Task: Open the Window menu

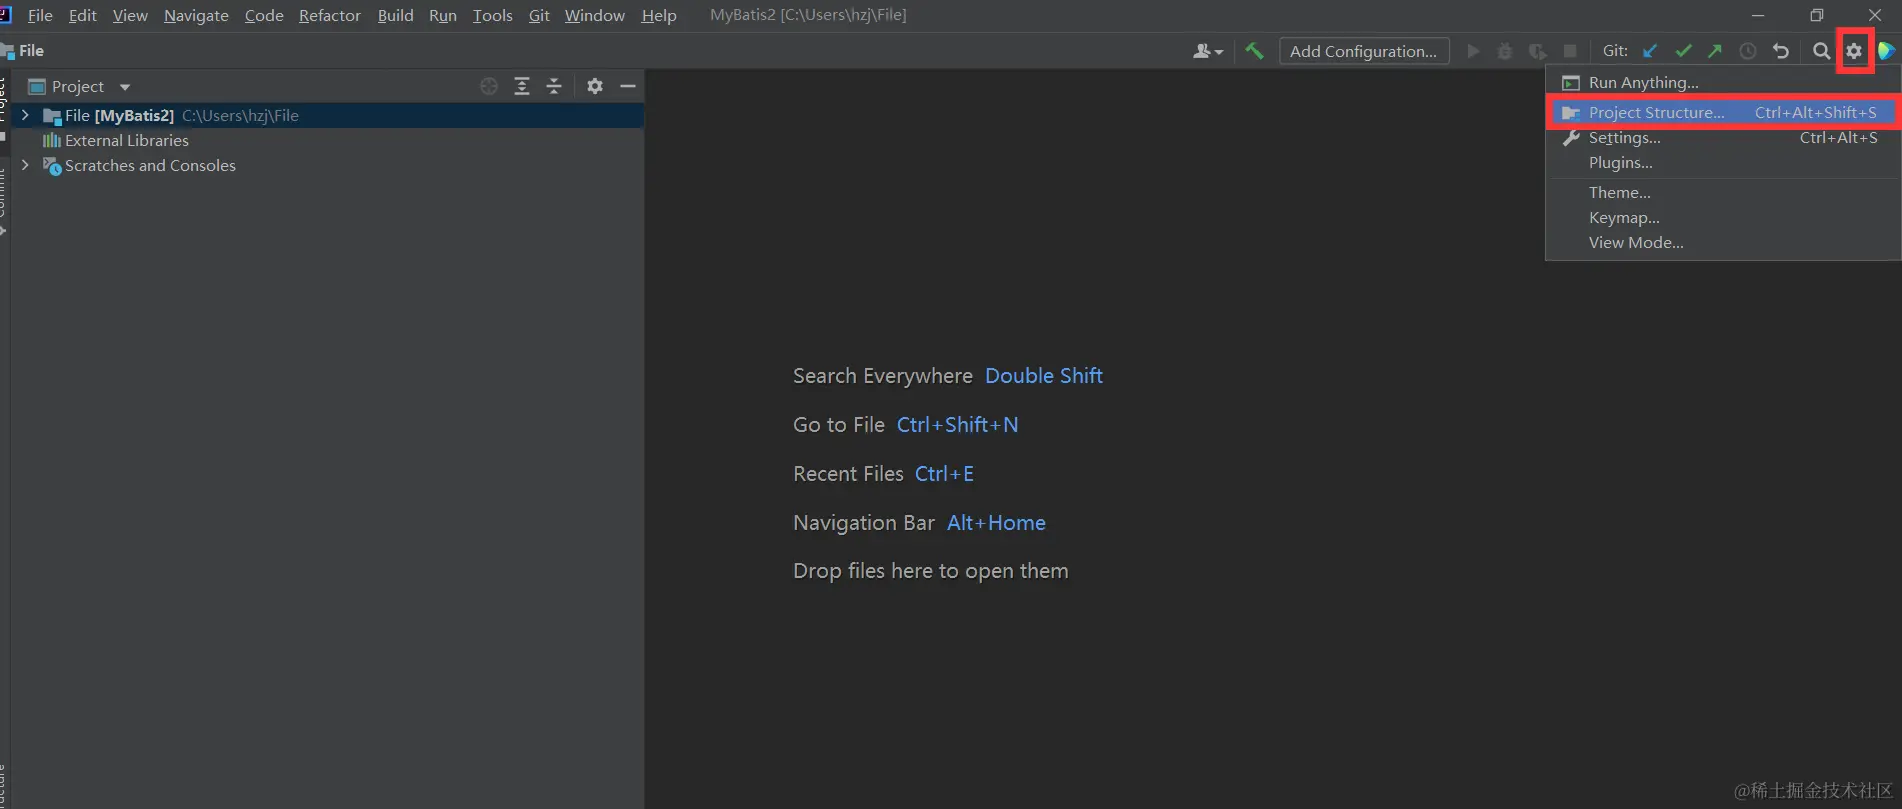Action: (594, 15)
